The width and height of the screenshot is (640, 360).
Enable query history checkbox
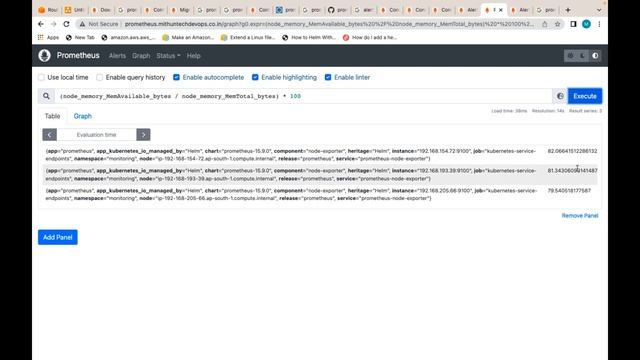click(100, 77)
